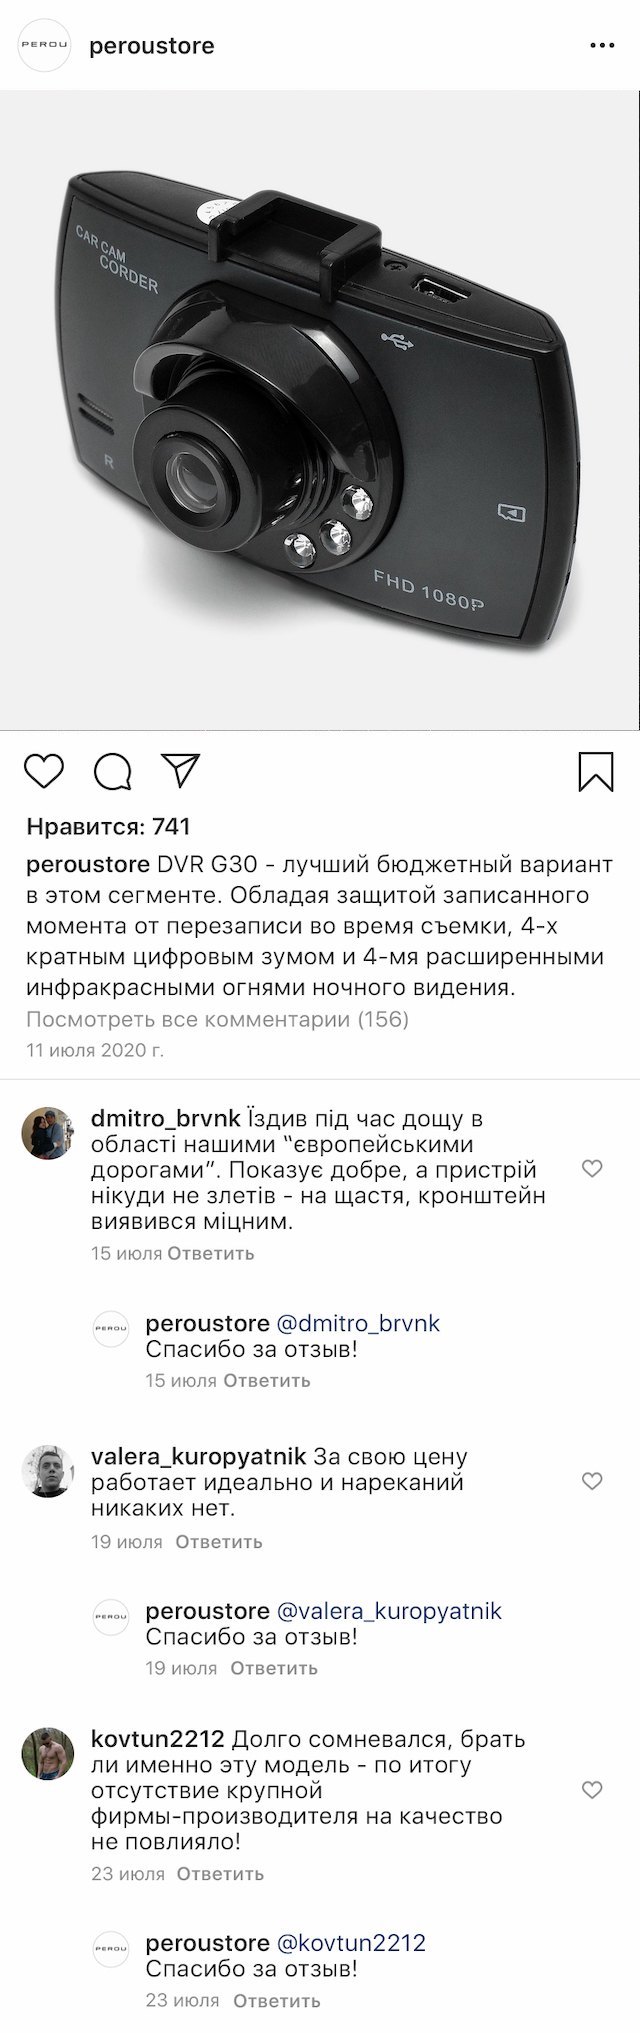Like valera_kuropyatnik's comment

592,1480
